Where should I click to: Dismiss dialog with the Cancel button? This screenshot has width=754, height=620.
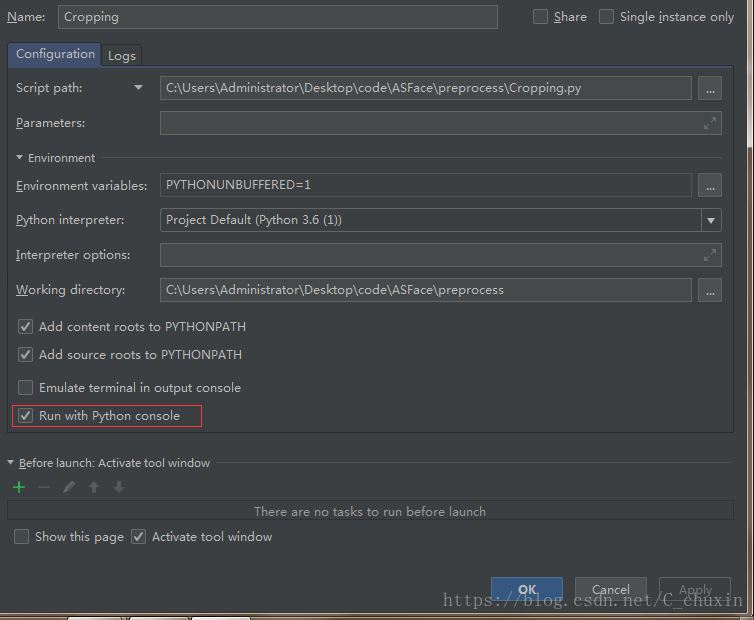pyautogui.click(x=611, y=590)
